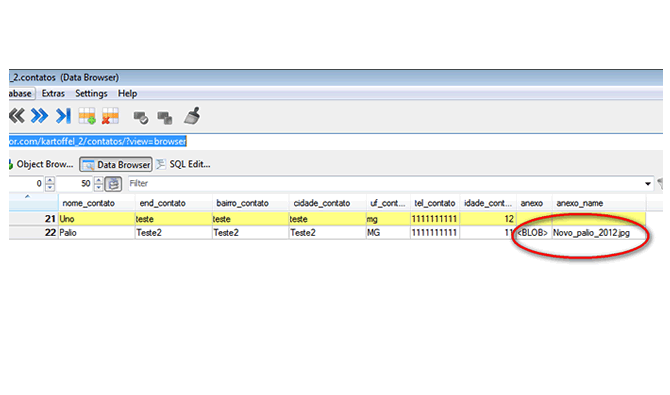Select the phone cell 1111111111 in row 21
Image resolution: width=670 pixels, height=395 pixels.
click(x=435, y=218)
